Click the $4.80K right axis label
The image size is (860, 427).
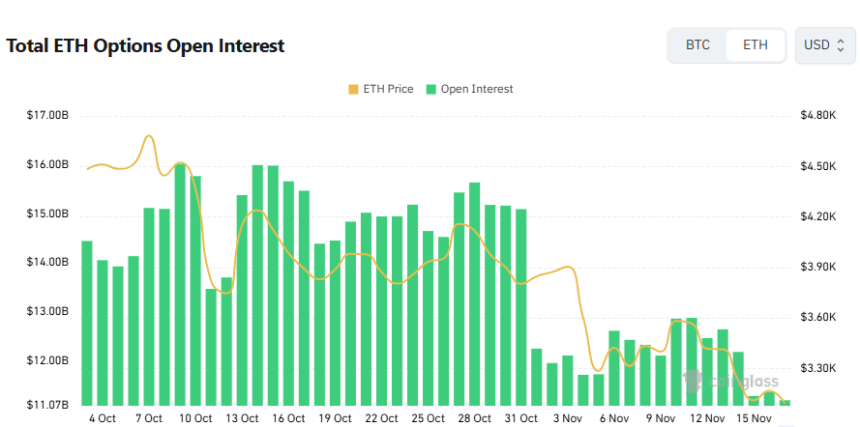tap(818, 116)
